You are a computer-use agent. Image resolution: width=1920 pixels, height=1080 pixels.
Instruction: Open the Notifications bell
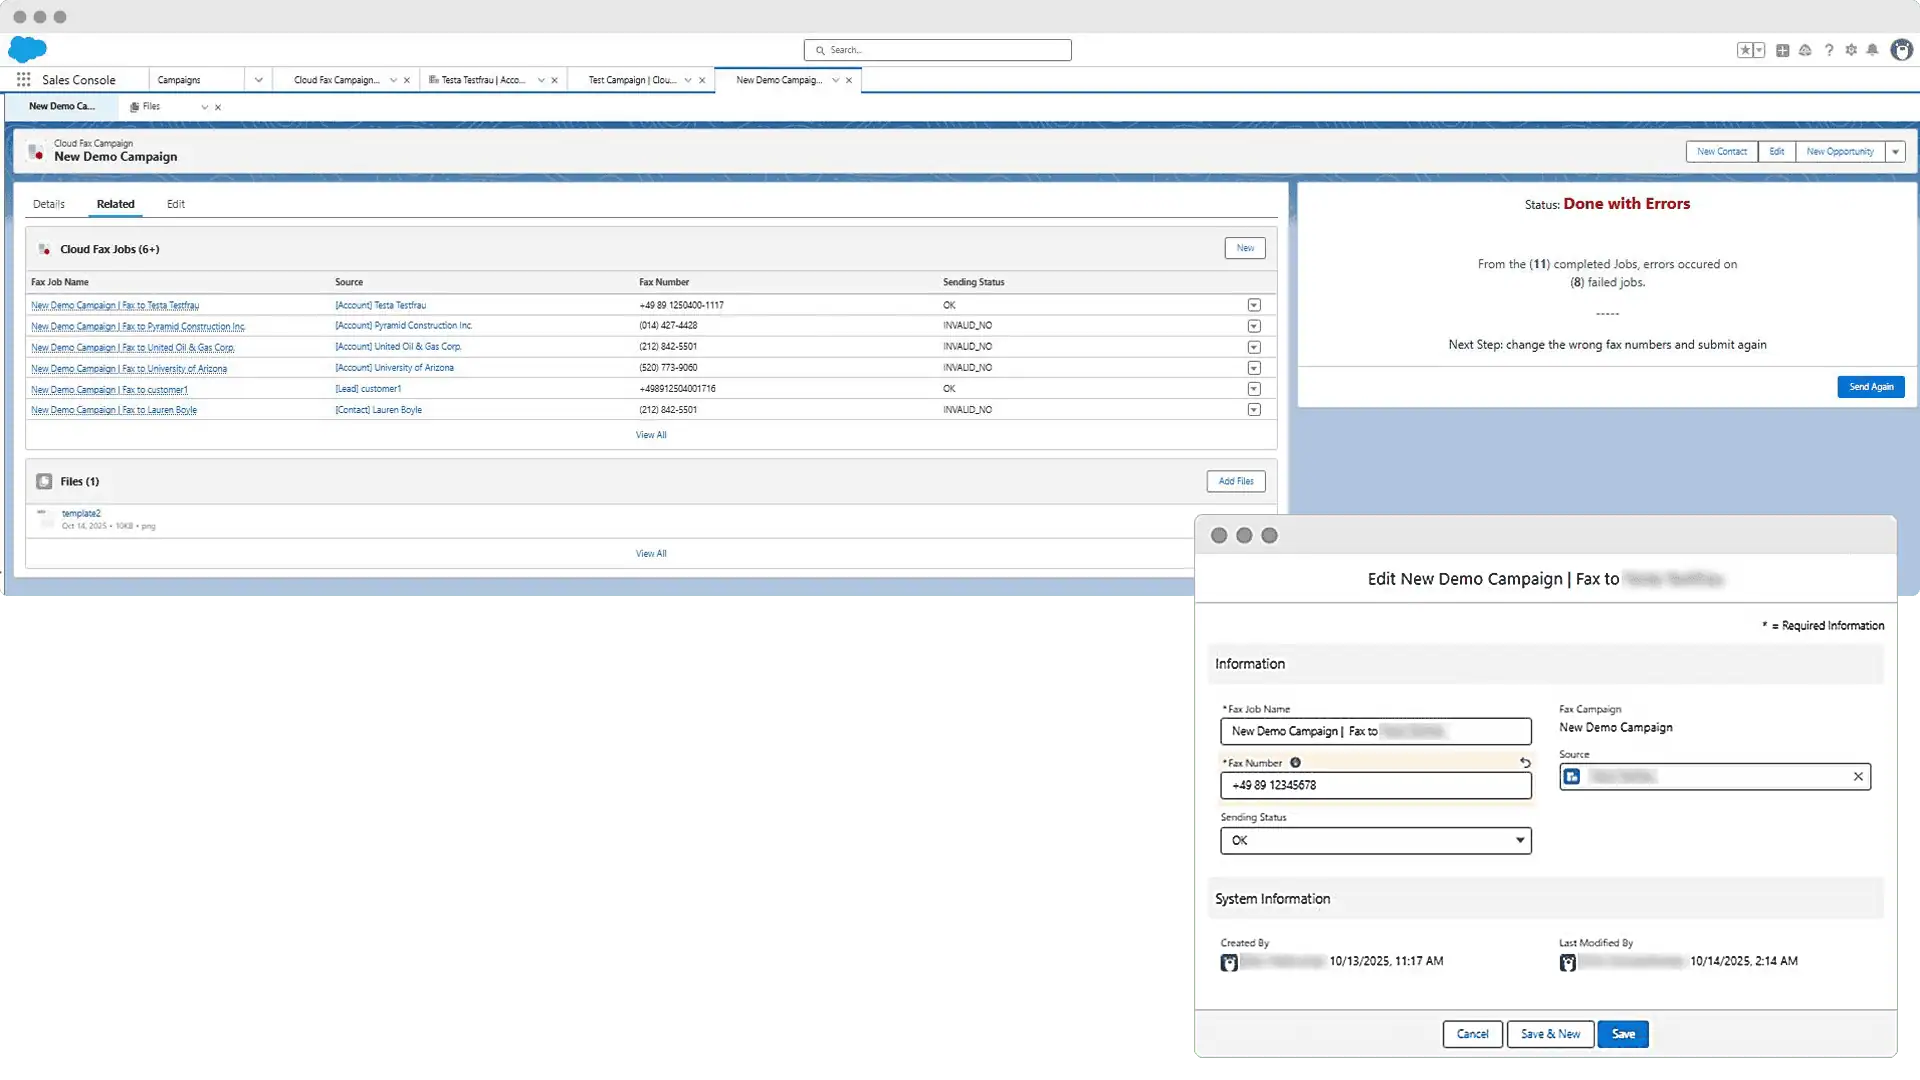[1872, 50]
